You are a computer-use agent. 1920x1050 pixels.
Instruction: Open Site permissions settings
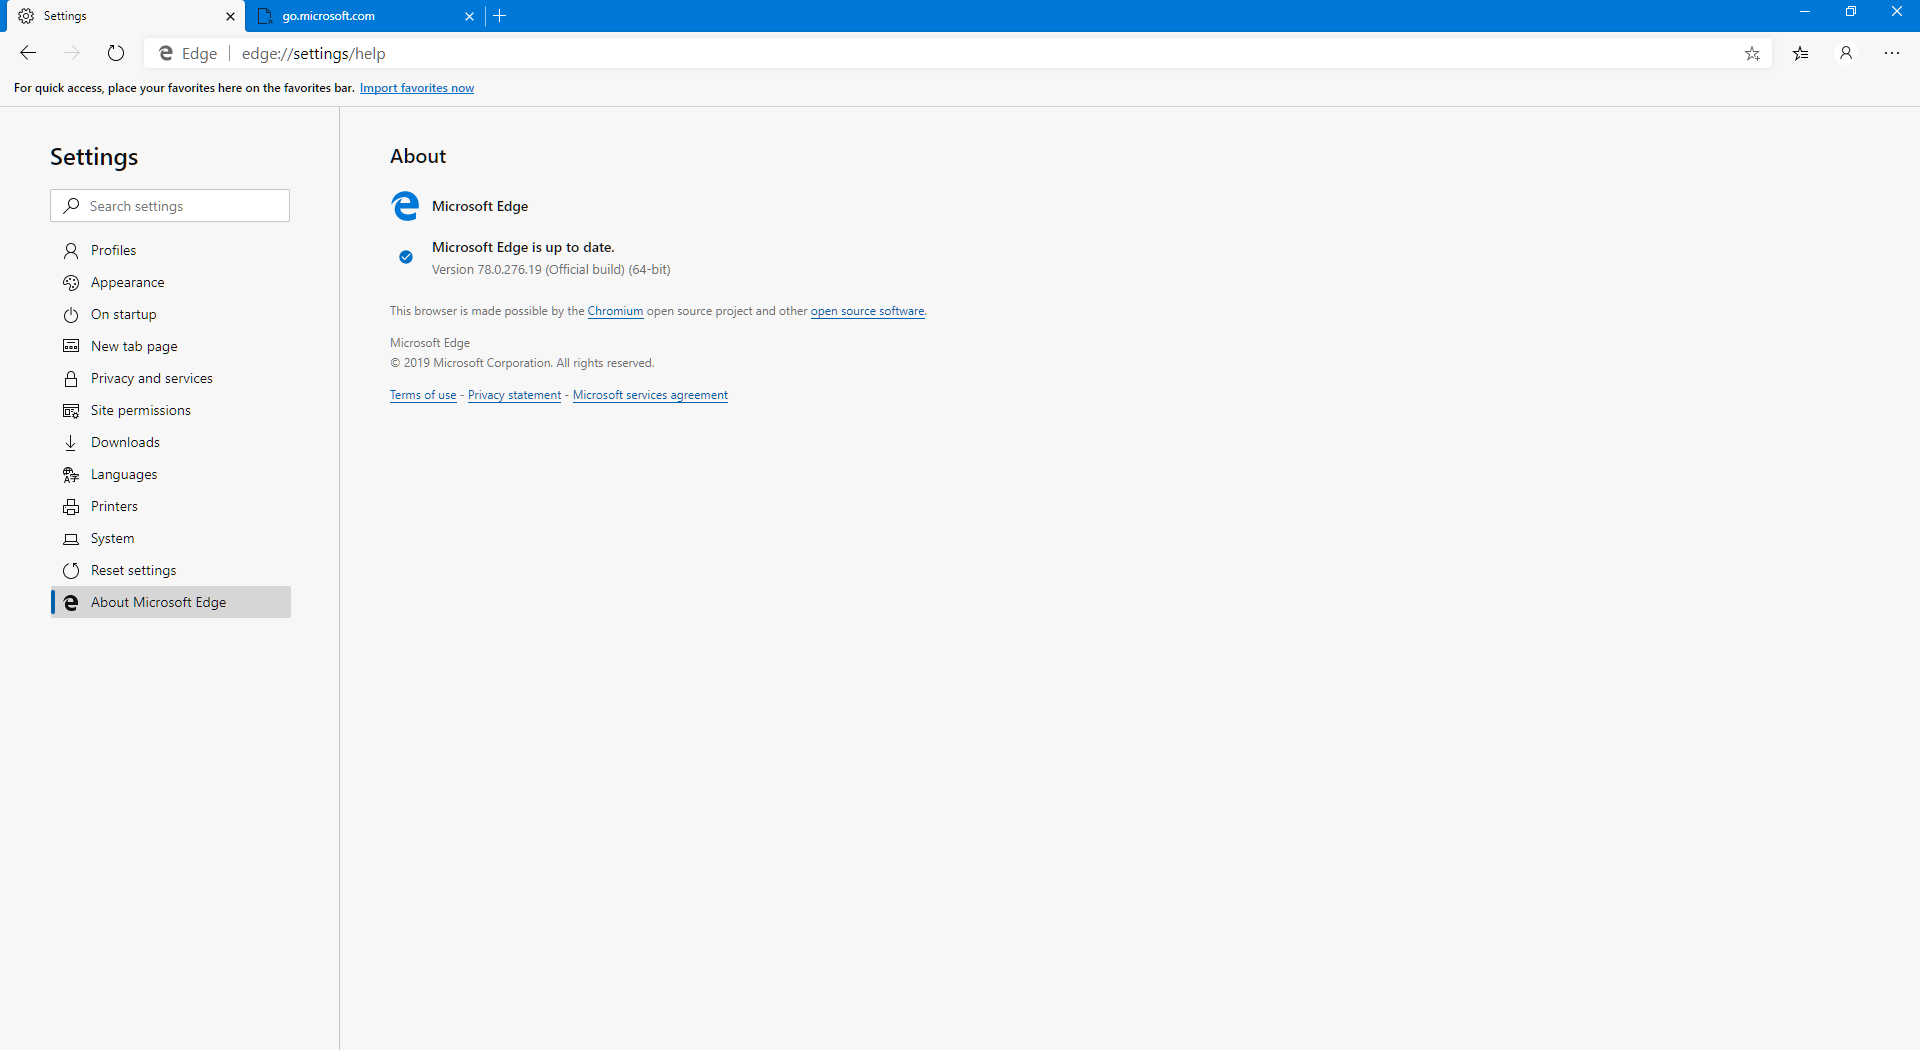[x=171, y=410]
